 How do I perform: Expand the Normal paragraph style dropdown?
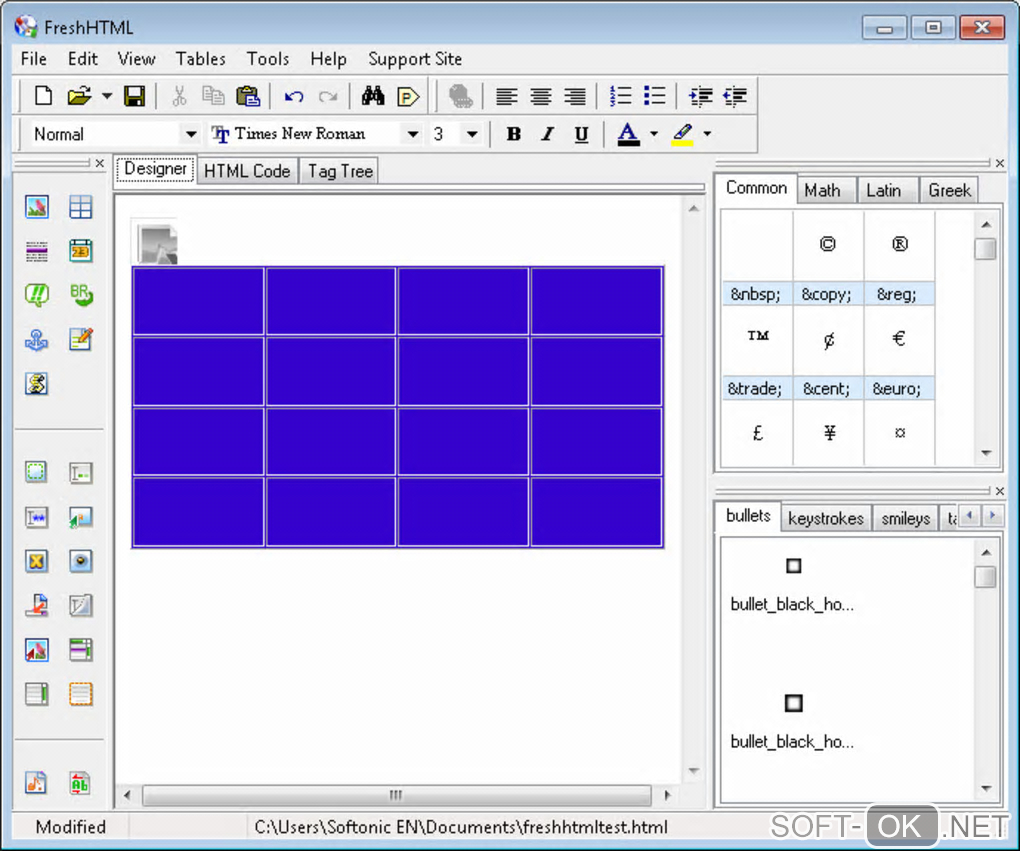190,134
